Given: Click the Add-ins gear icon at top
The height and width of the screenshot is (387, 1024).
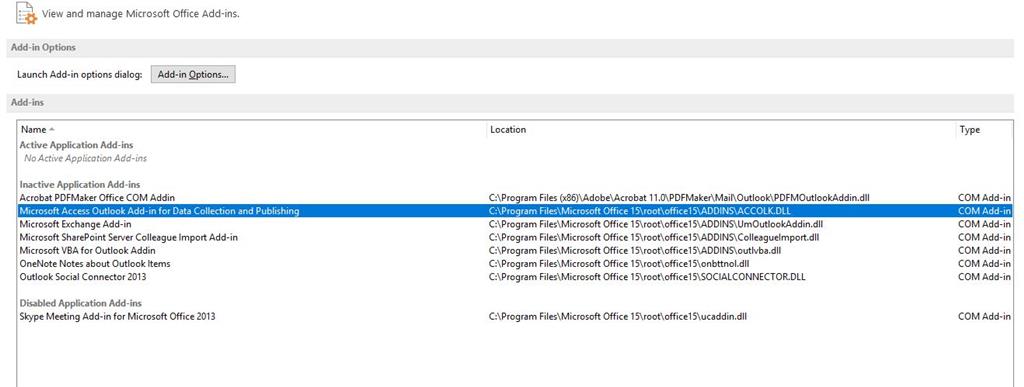Looking at the screenshot, I should tap(26, 13).
